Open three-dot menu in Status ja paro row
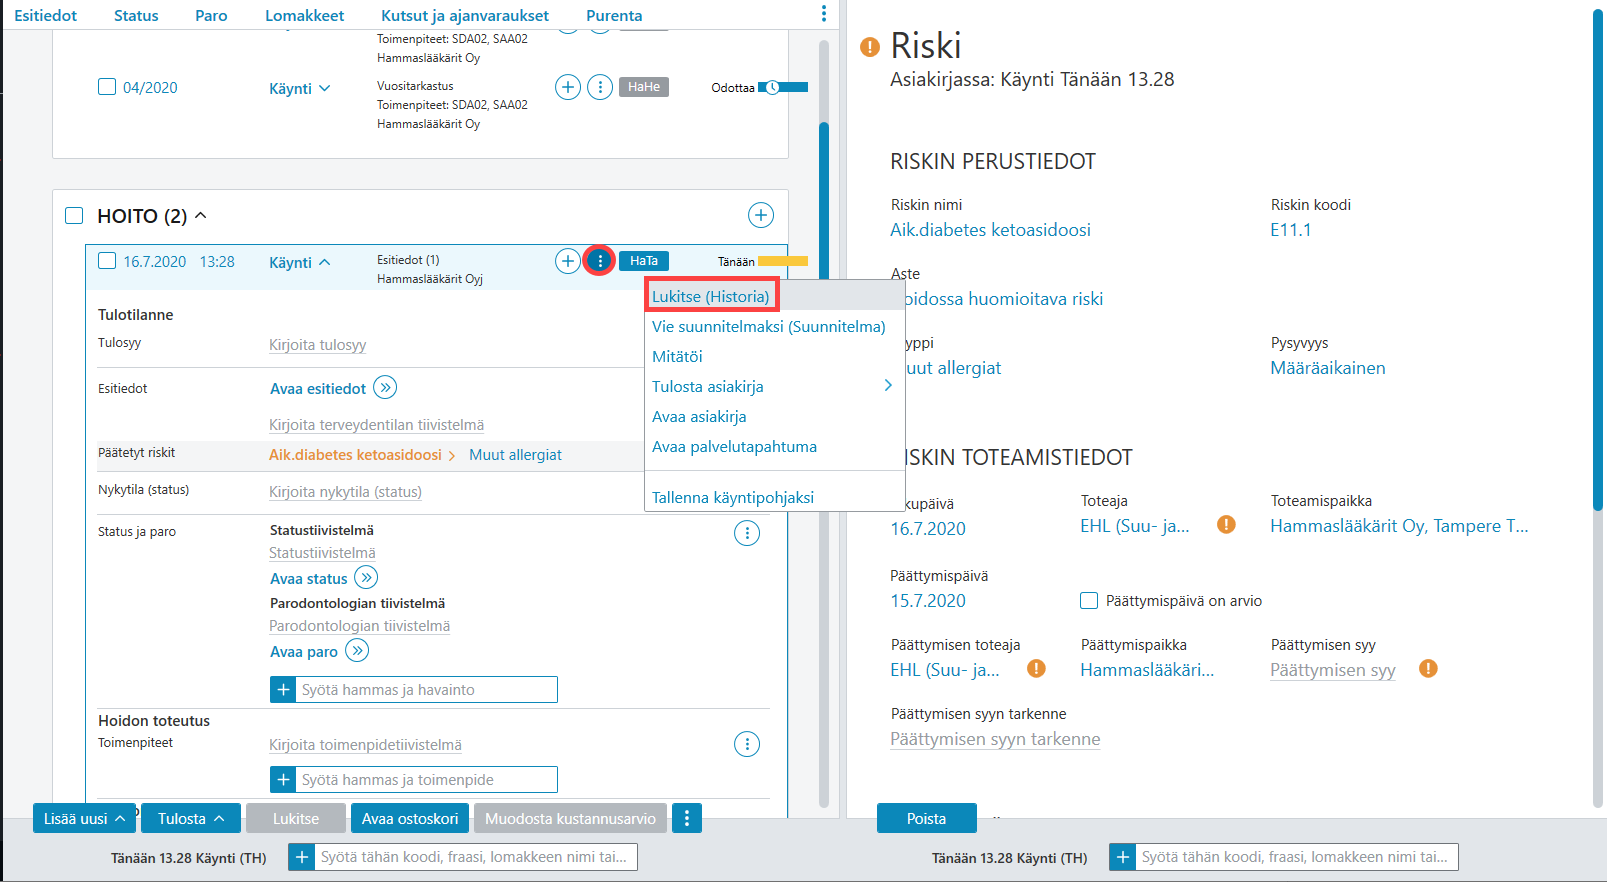This screenshot has height=882, width=1607. point(747,533)
